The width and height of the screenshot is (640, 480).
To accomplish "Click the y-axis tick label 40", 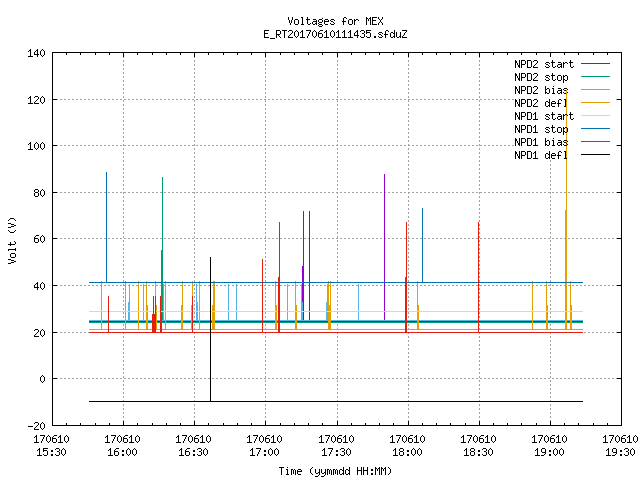I will [x=39, y=286].
